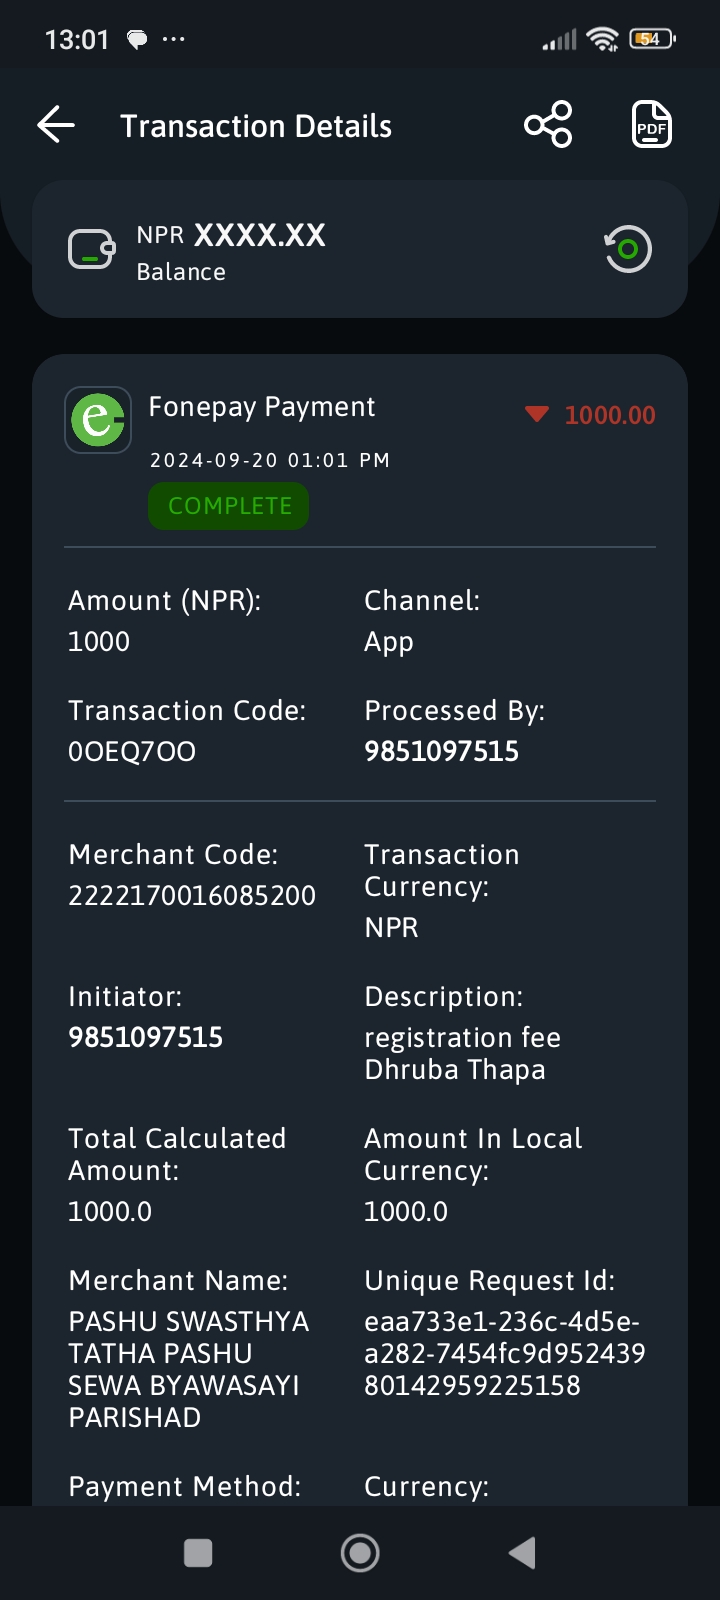Tap the Processed By number 9851097515

[x=441, y=752]
